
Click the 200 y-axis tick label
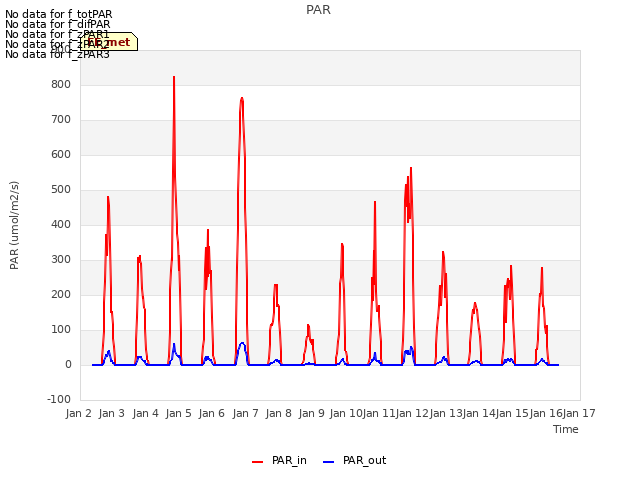coord(61,295)
